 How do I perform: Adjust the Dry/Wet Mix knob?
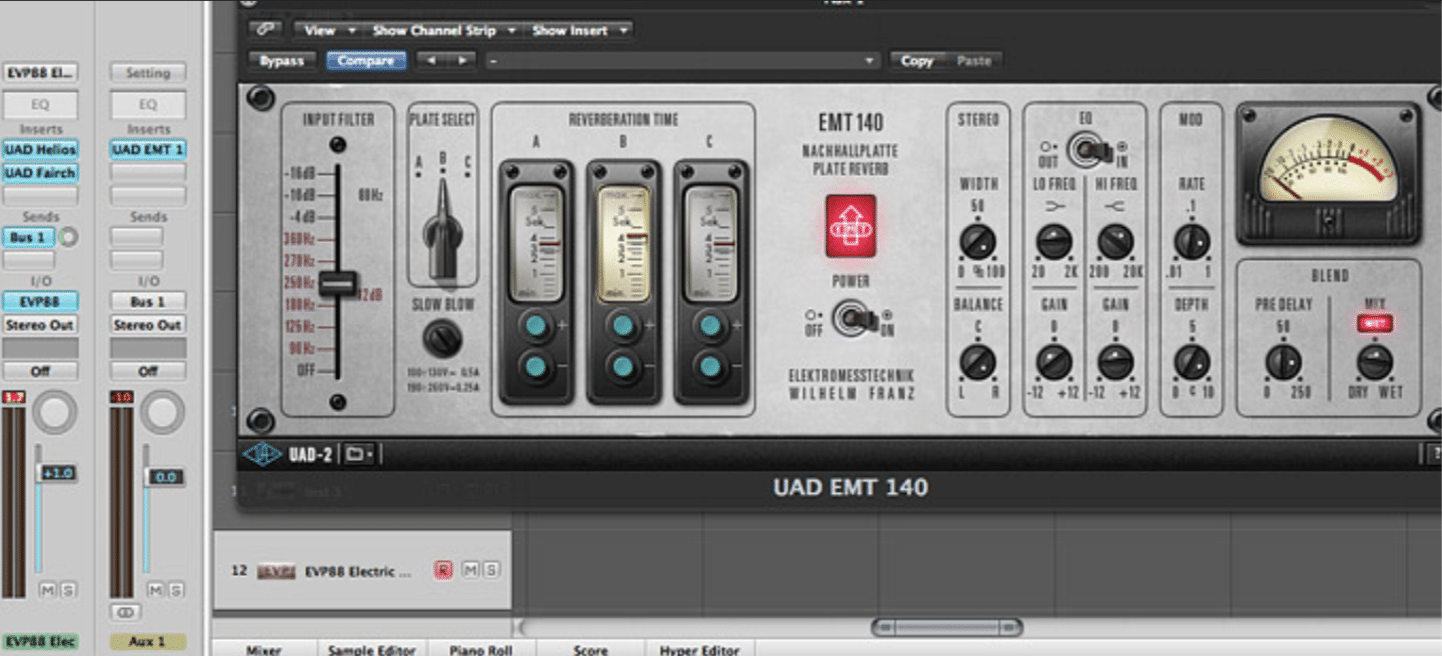(x=1375, y=362)
